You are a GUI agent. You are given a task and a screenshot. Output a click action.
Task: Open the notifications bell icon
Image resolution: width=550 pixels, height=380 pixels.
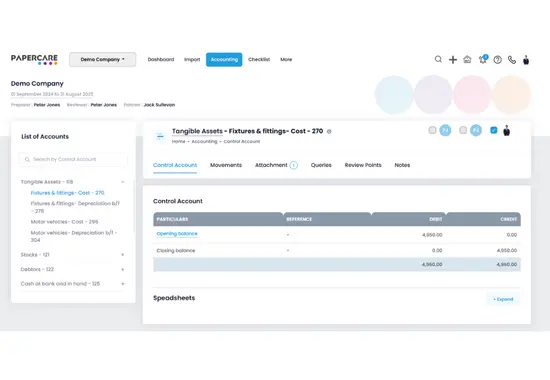[x=483, y=59]
